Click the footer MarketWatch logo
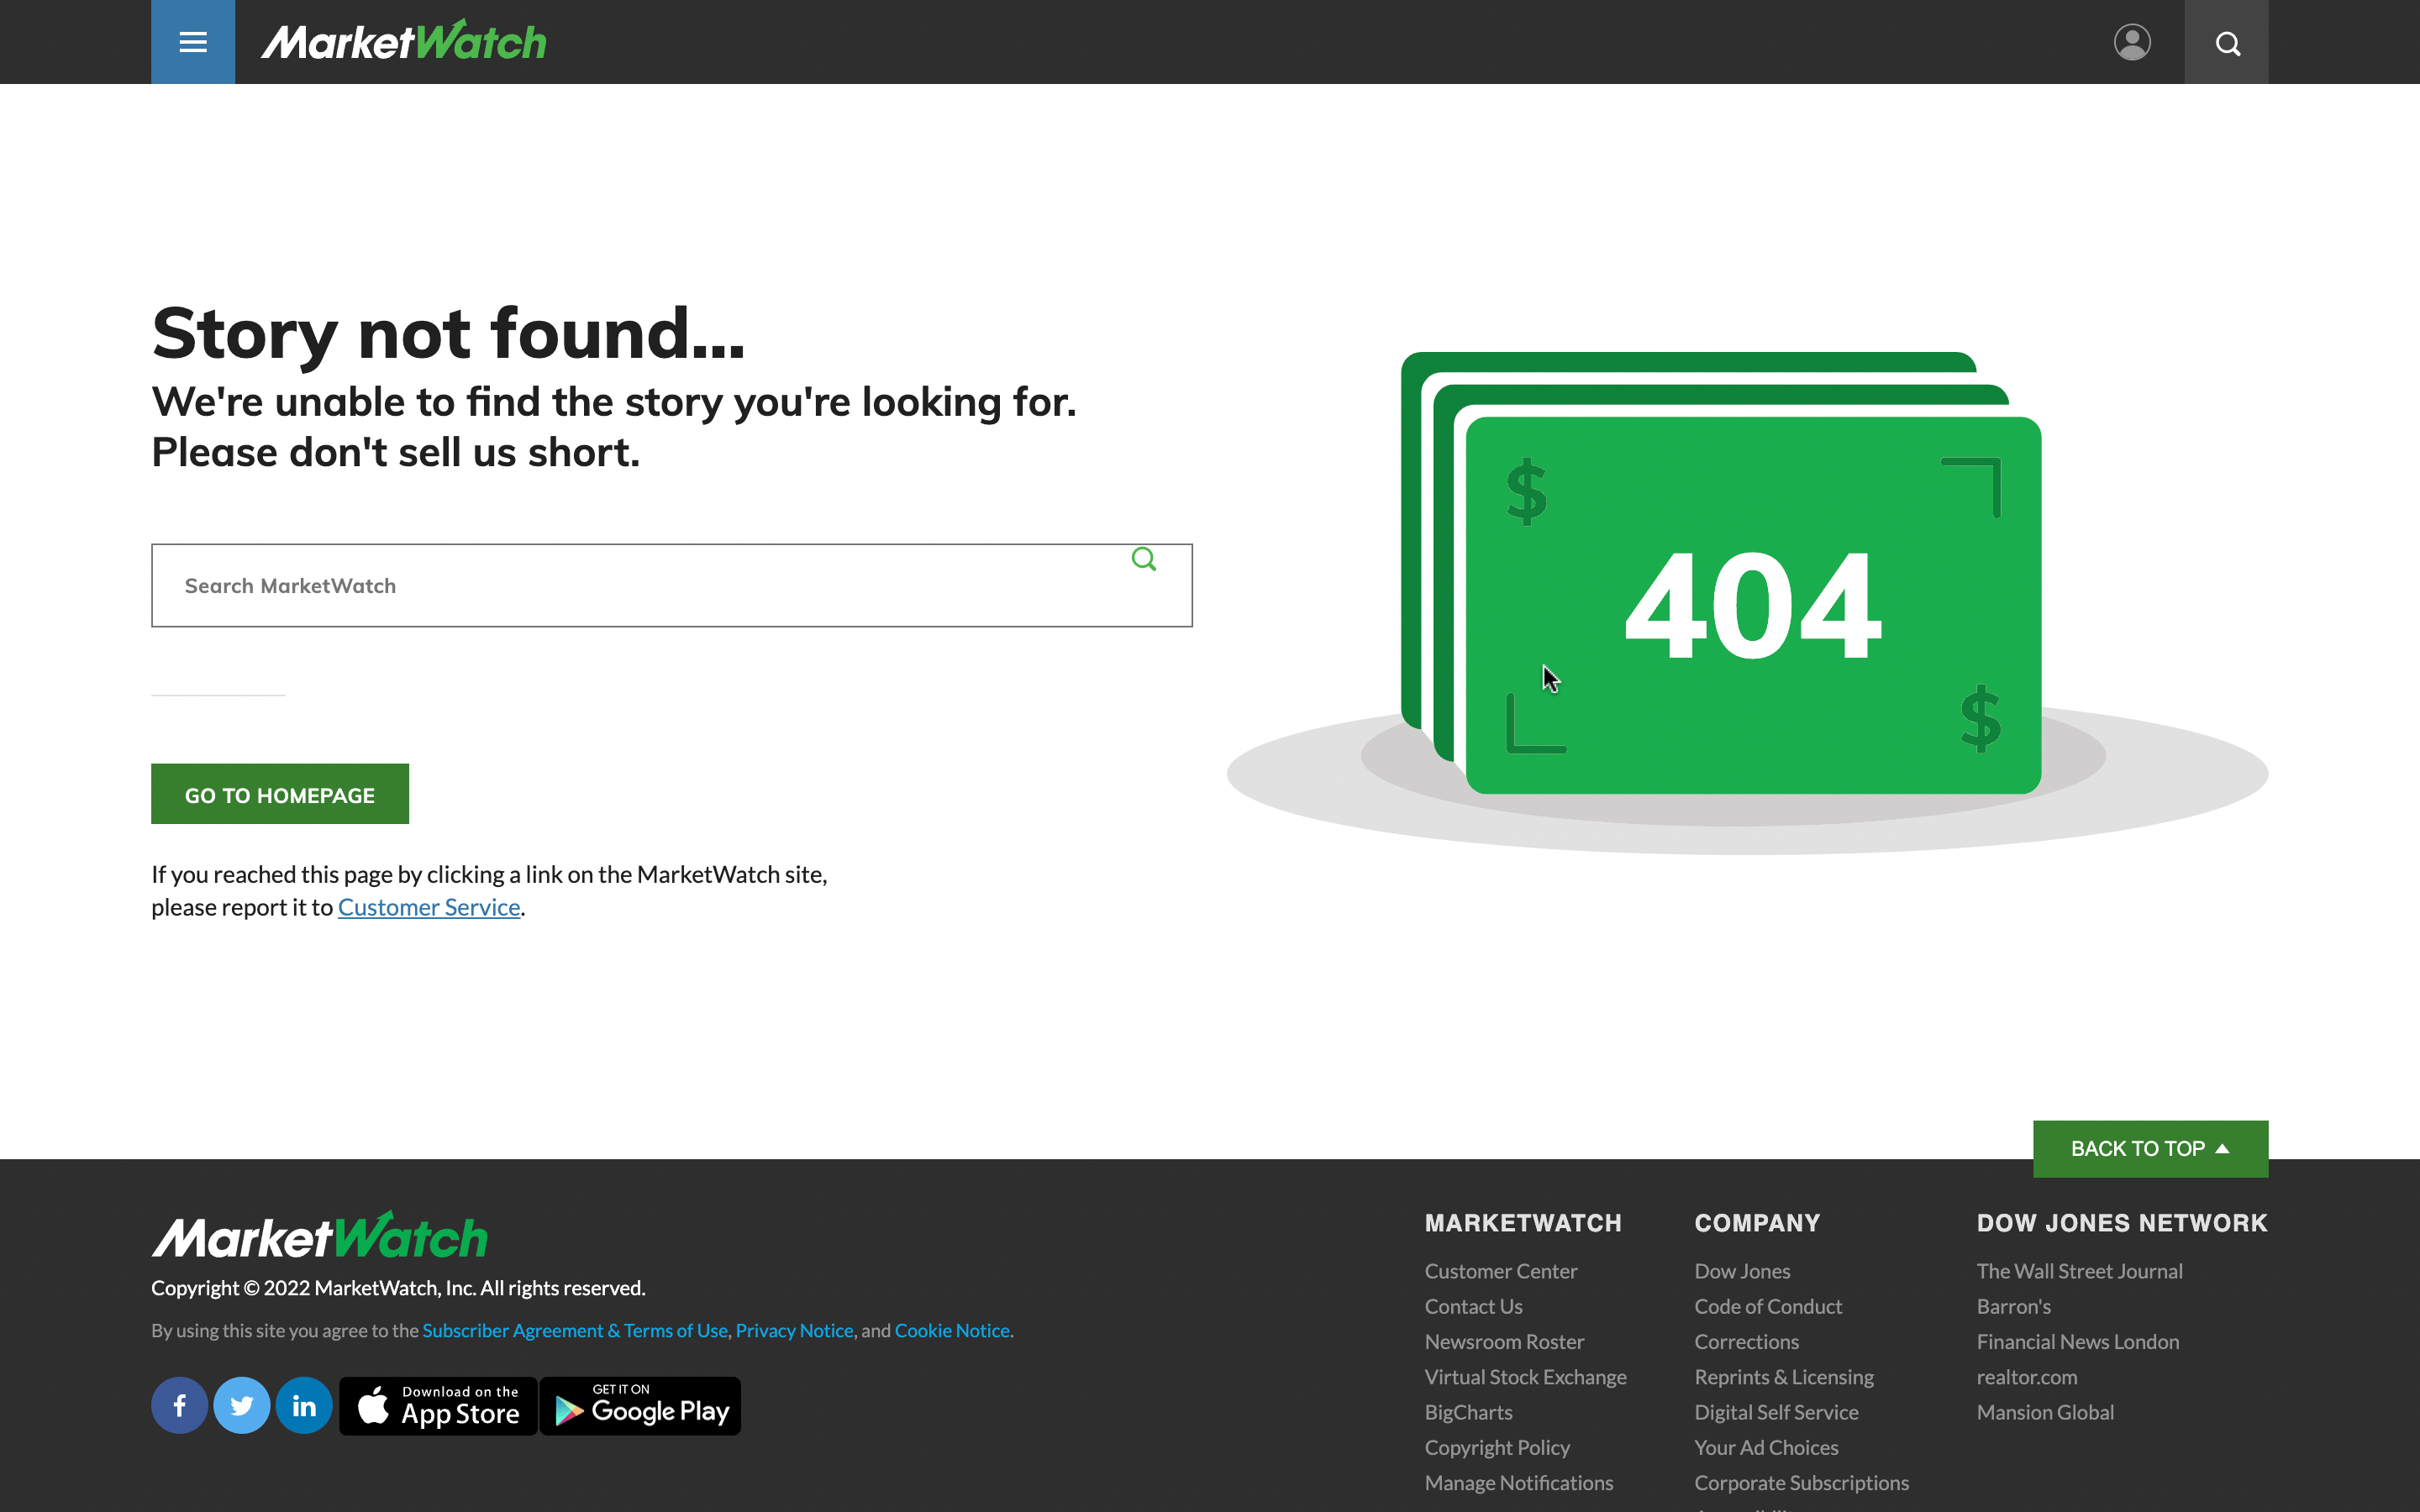Screen dimensions: 2420x1512 click(x=320, y=1236)
